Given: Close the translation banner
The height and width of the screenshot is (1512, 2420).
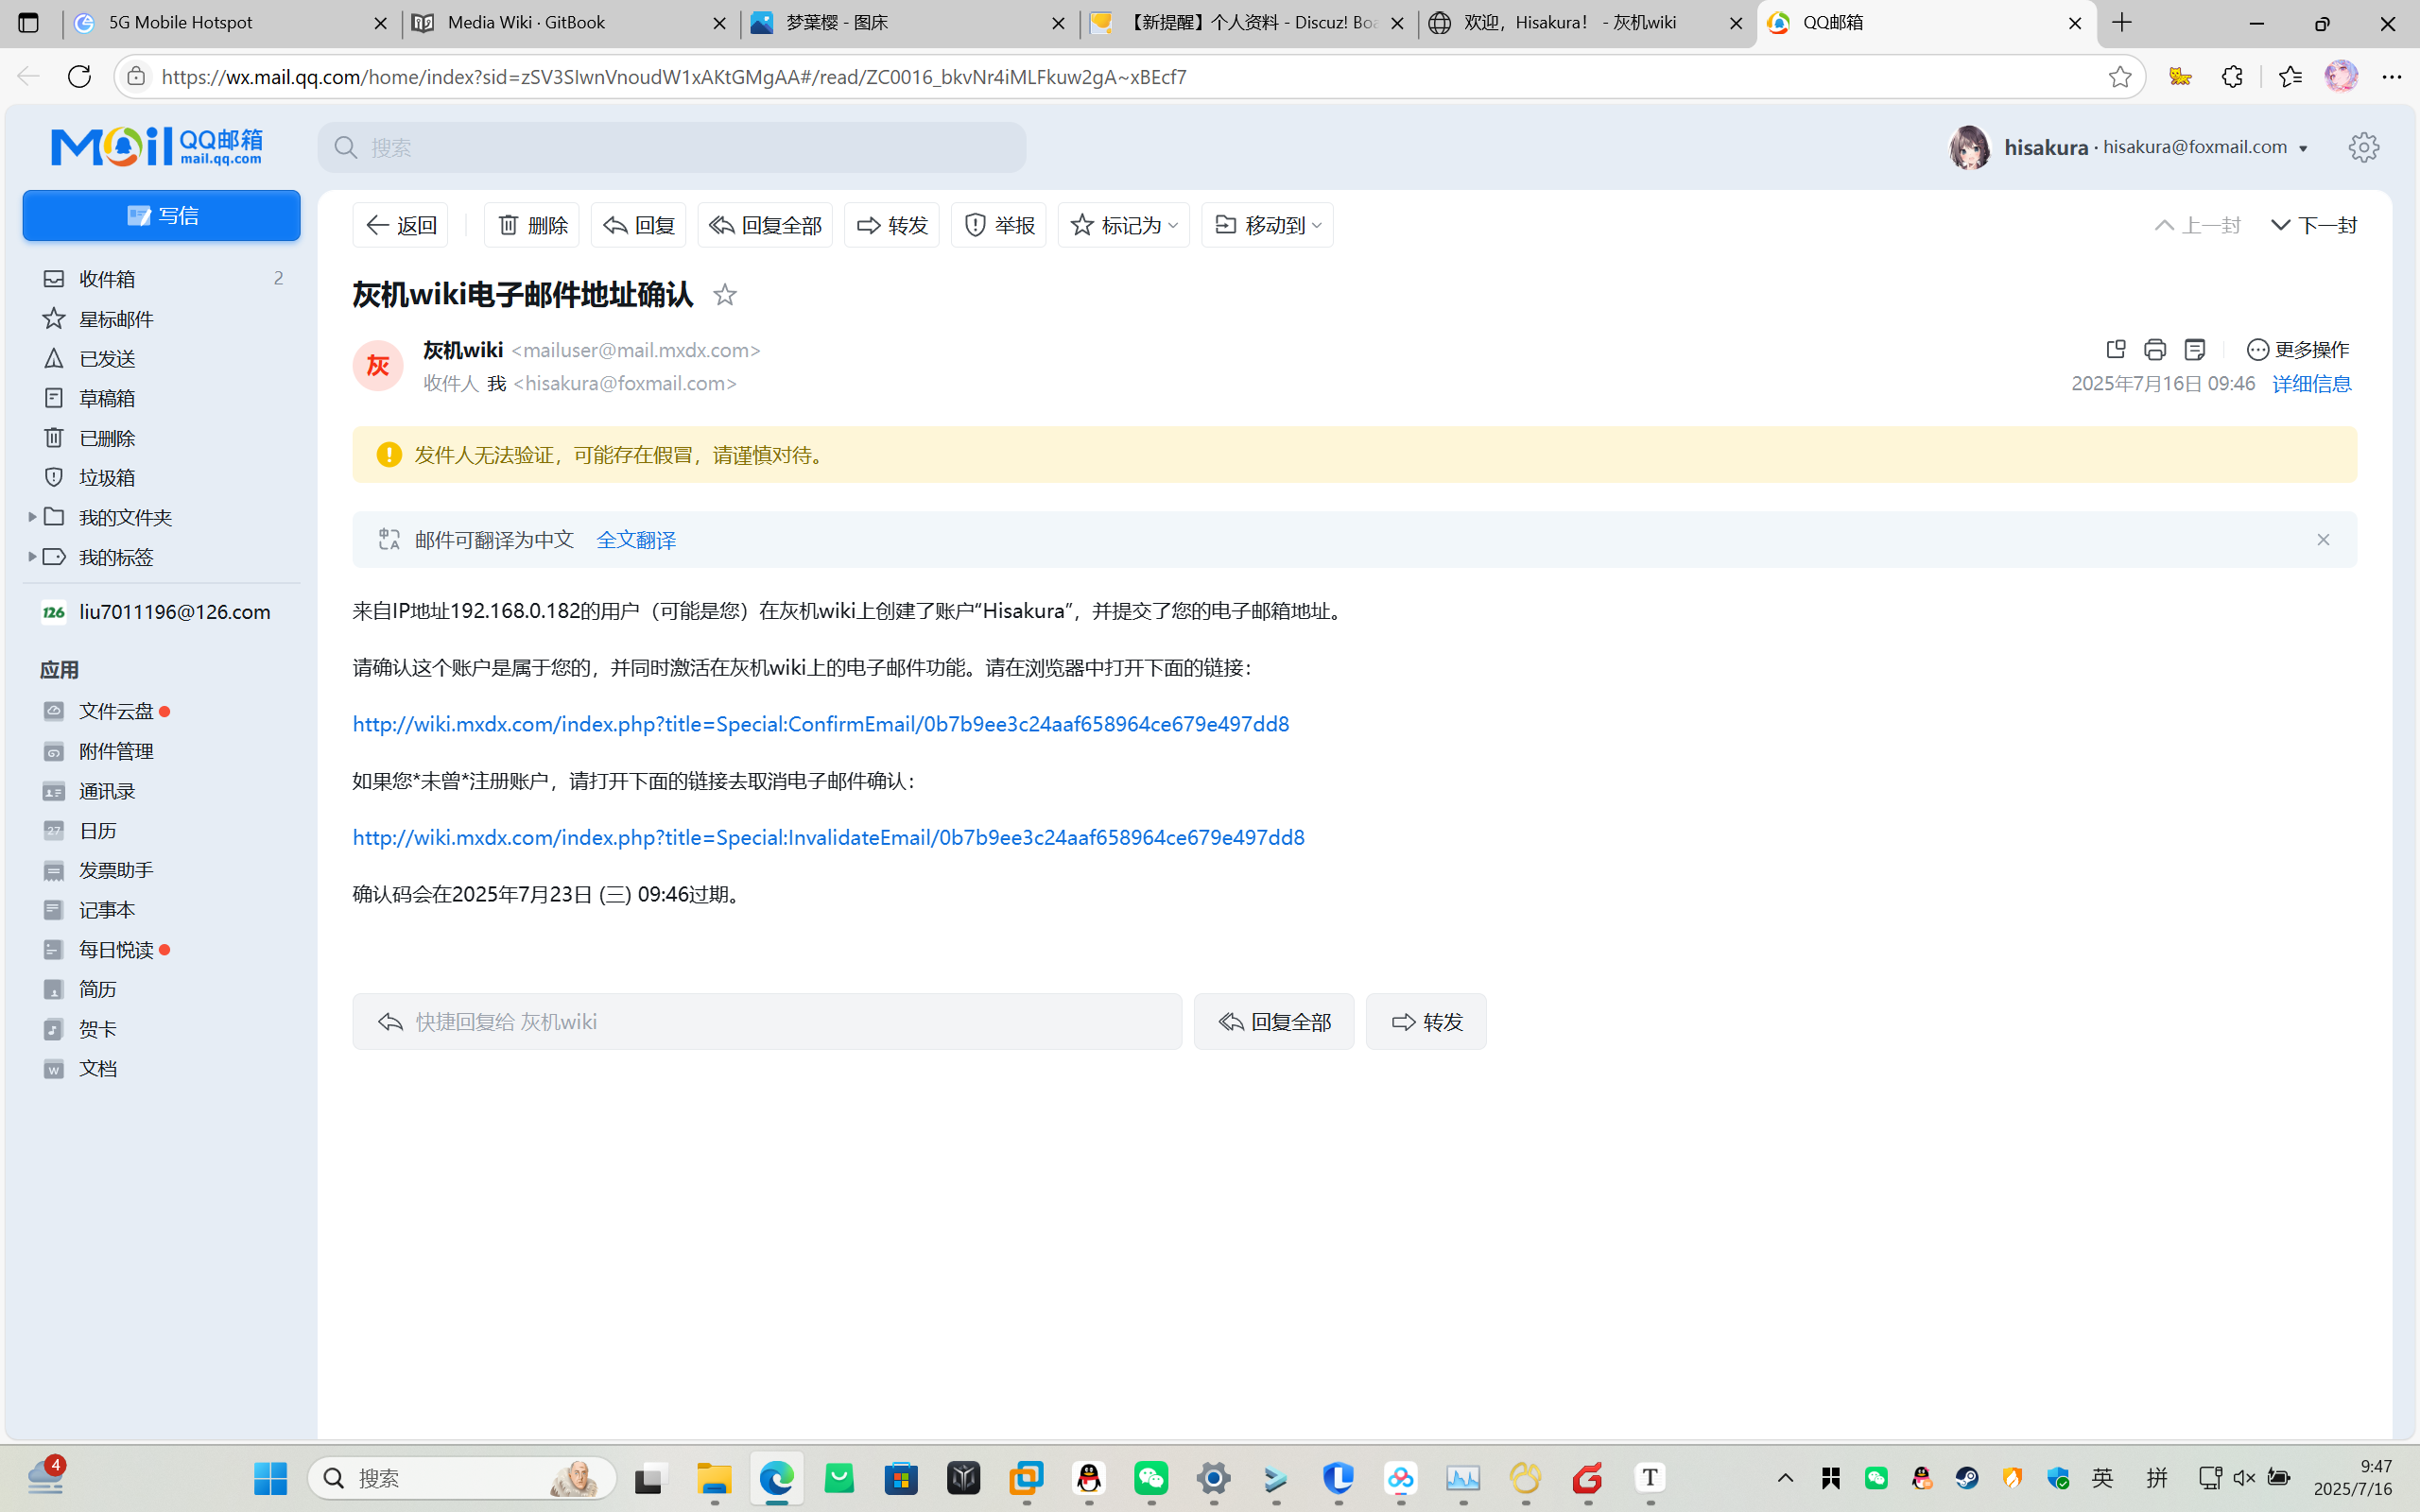Looking at the screenshot, I should pyautogui.click(x=2323, y=540).
